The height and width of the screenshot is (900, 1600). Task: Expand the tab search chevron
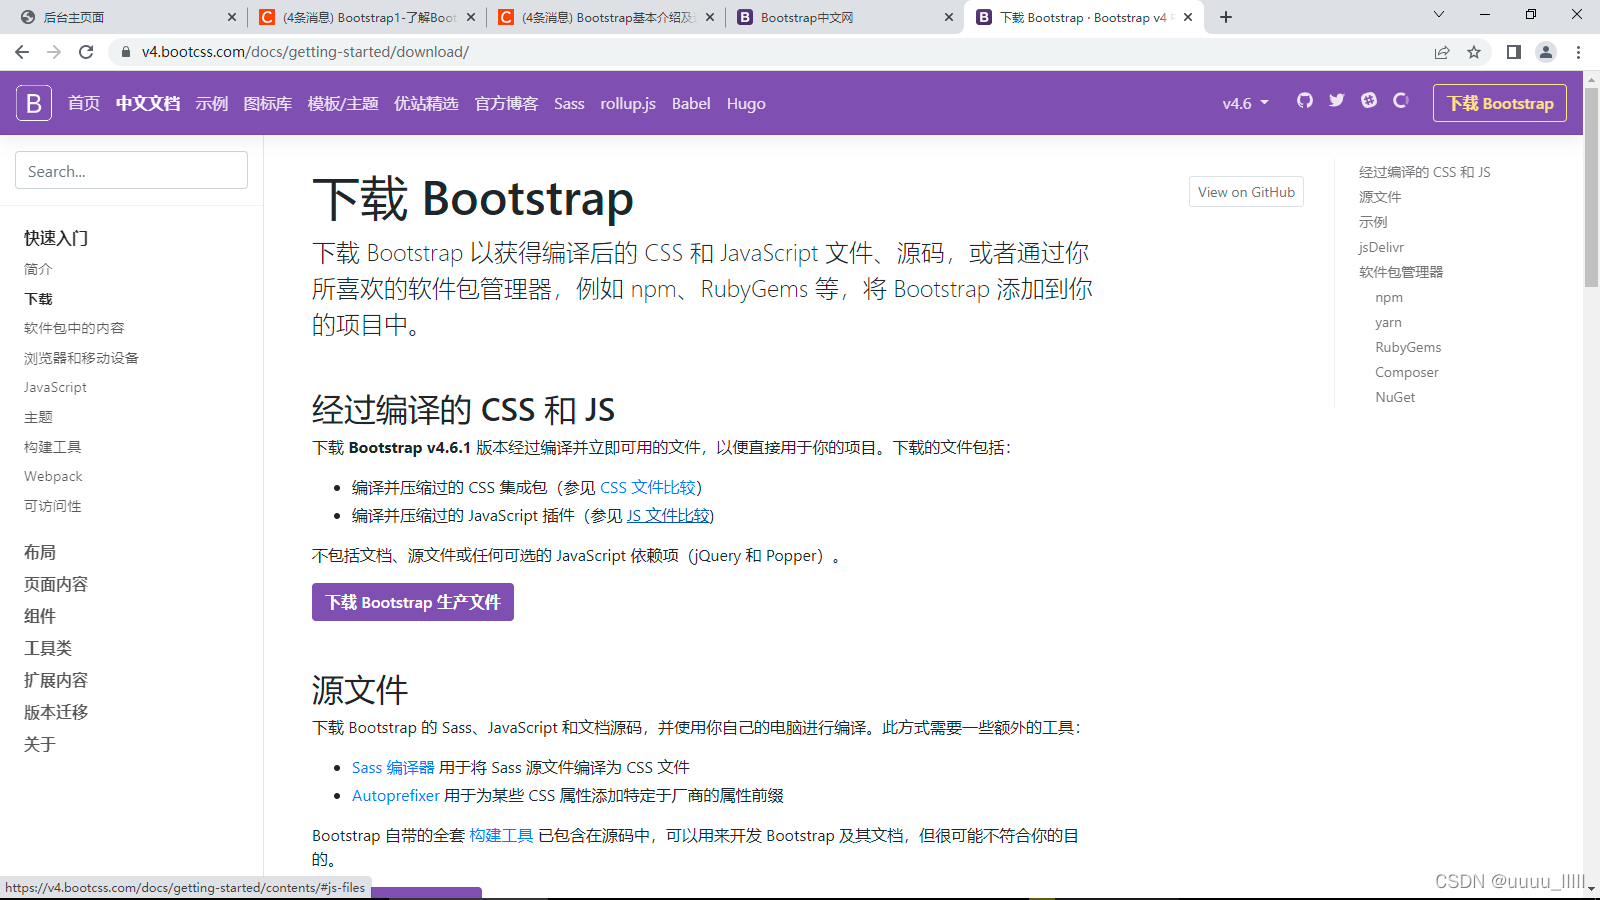(x=1439, y=15)
